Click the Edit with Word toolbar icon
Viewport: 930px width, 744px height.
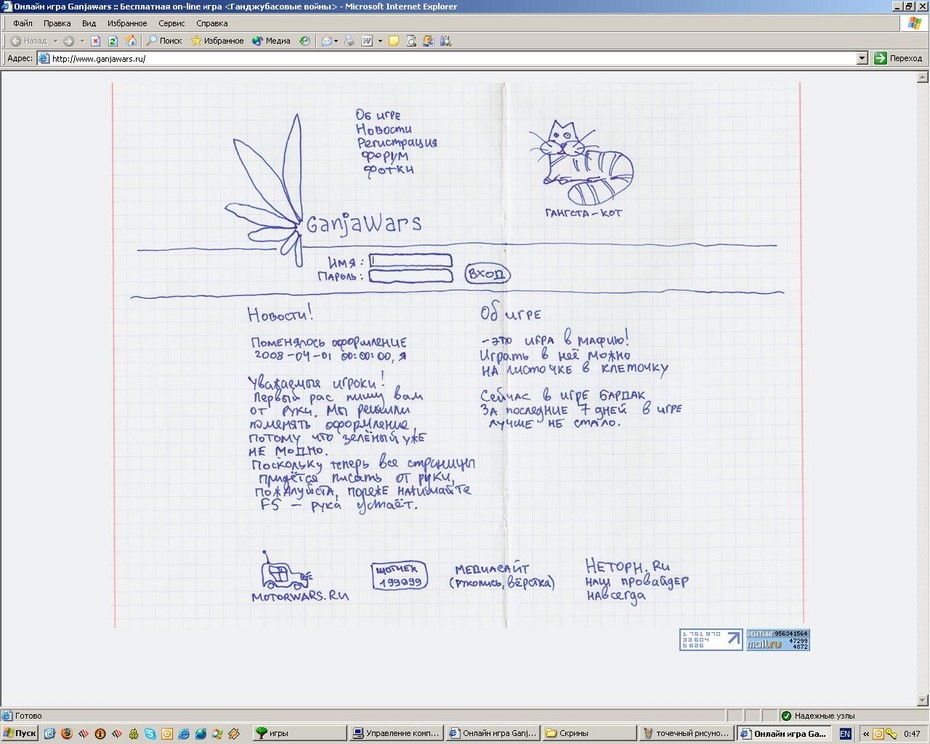tap(367, 41)
